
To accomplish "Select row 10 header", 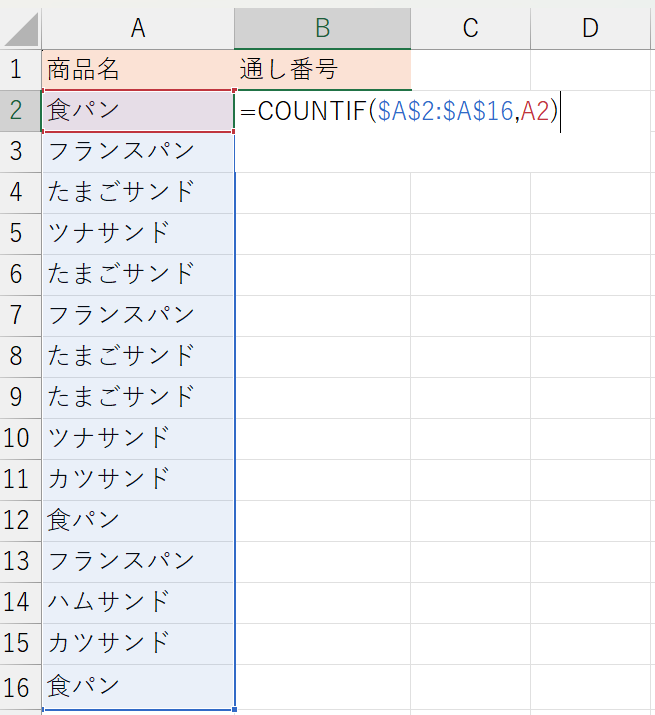I will (21, 439).
